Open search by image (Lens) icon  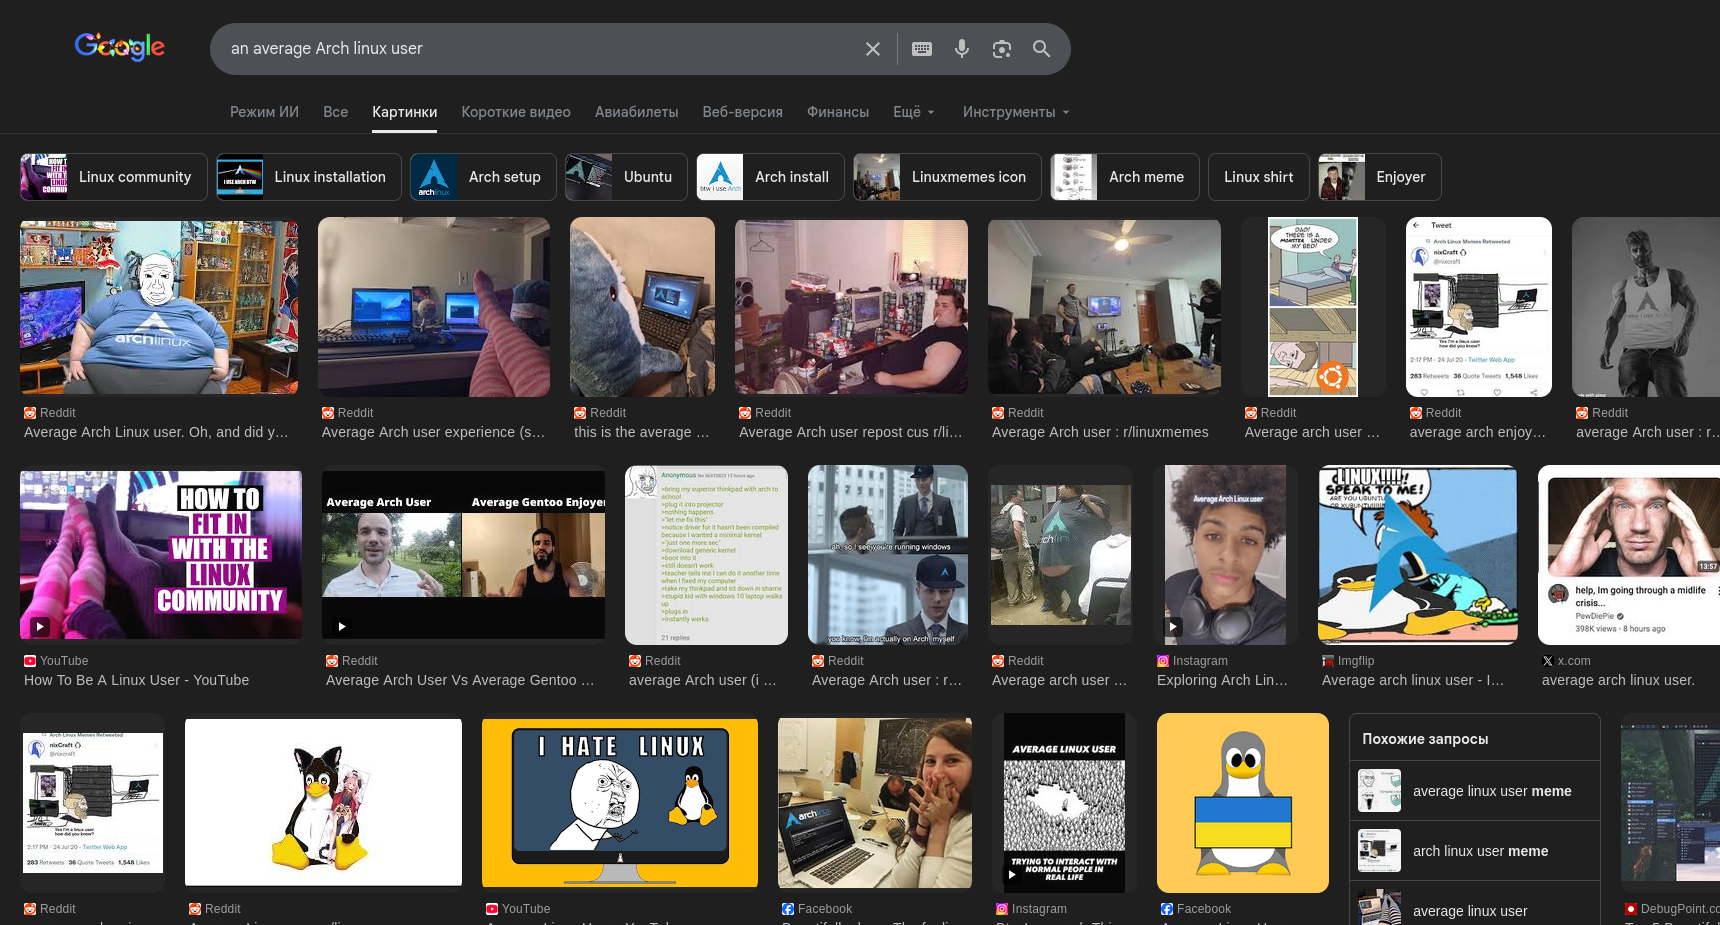click(1002, 49)
